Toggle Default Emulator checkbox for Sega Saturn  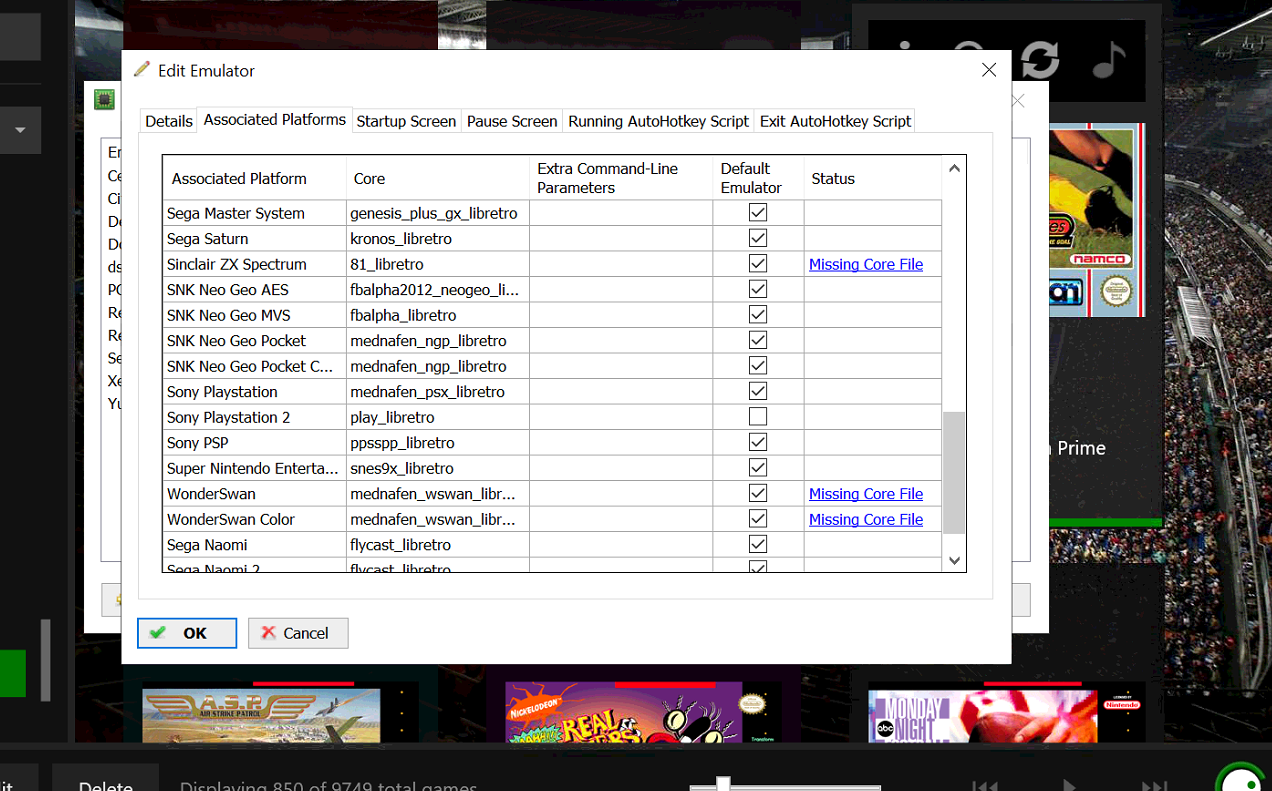(758, 238)
